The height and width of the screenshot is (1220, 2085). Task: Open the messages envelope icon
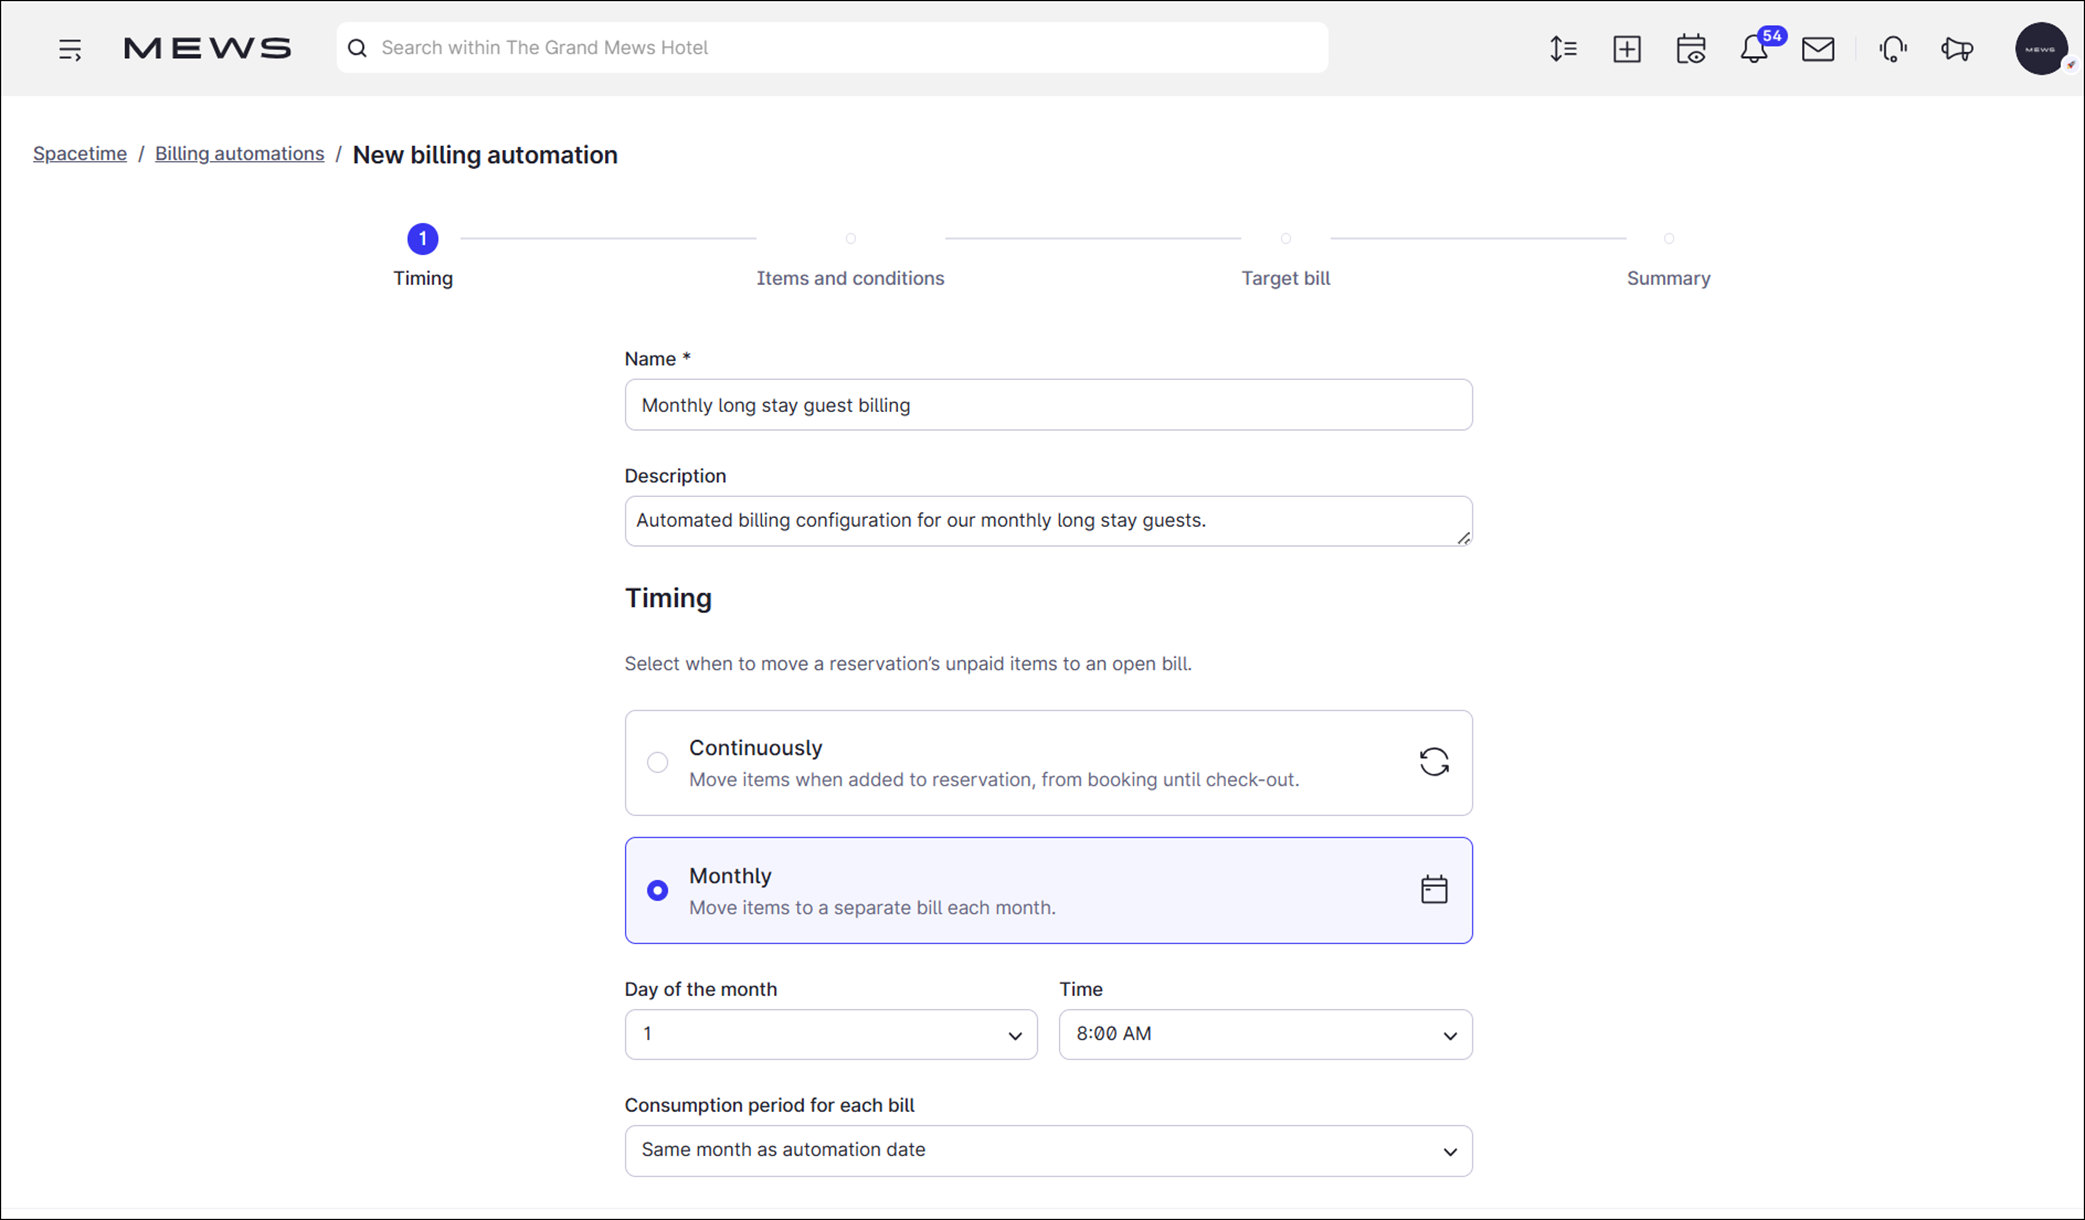1818,49
